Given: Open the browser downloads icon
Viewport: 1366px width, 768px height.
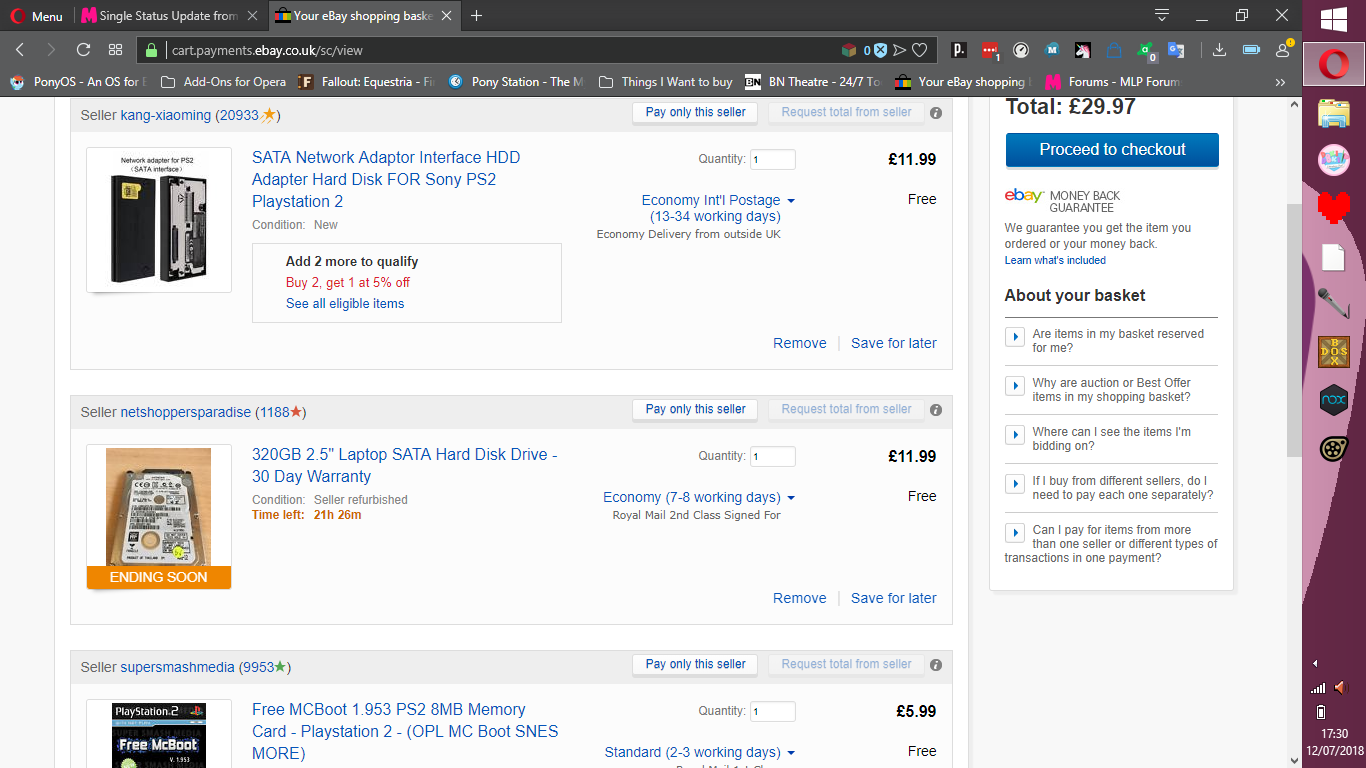Looking at the screenshot, I should [1219, 50].
